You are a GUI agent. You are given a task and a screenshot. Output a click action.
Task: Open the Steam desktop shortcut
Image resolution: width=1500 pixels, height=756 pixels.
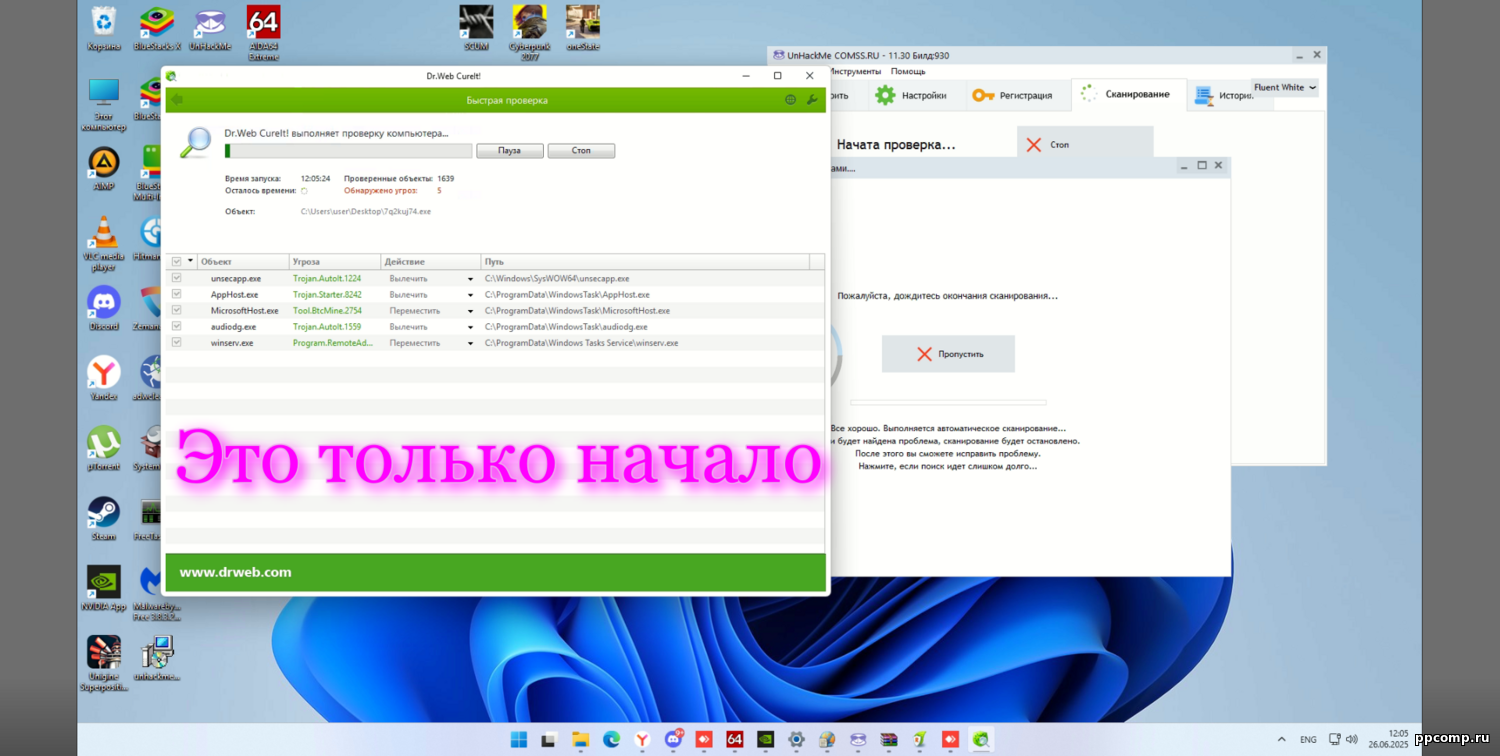pos(103,518)
